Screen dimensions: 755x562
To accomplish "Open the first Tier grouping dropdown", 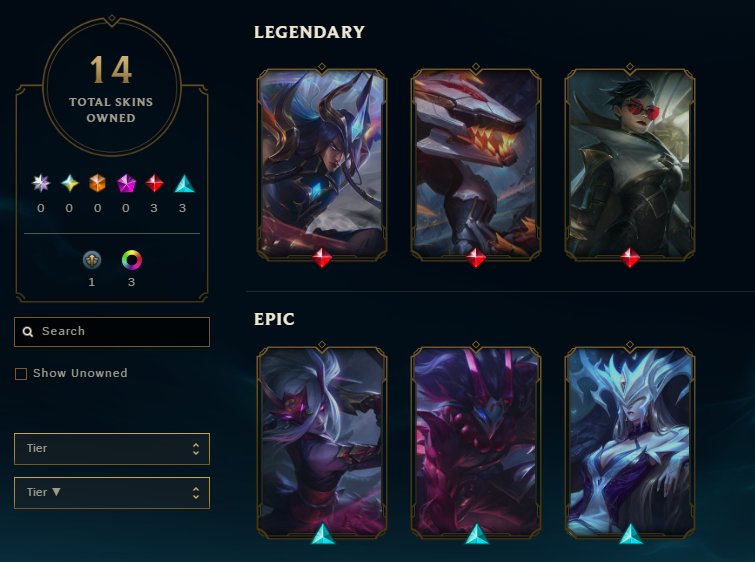I will [112, 449].
